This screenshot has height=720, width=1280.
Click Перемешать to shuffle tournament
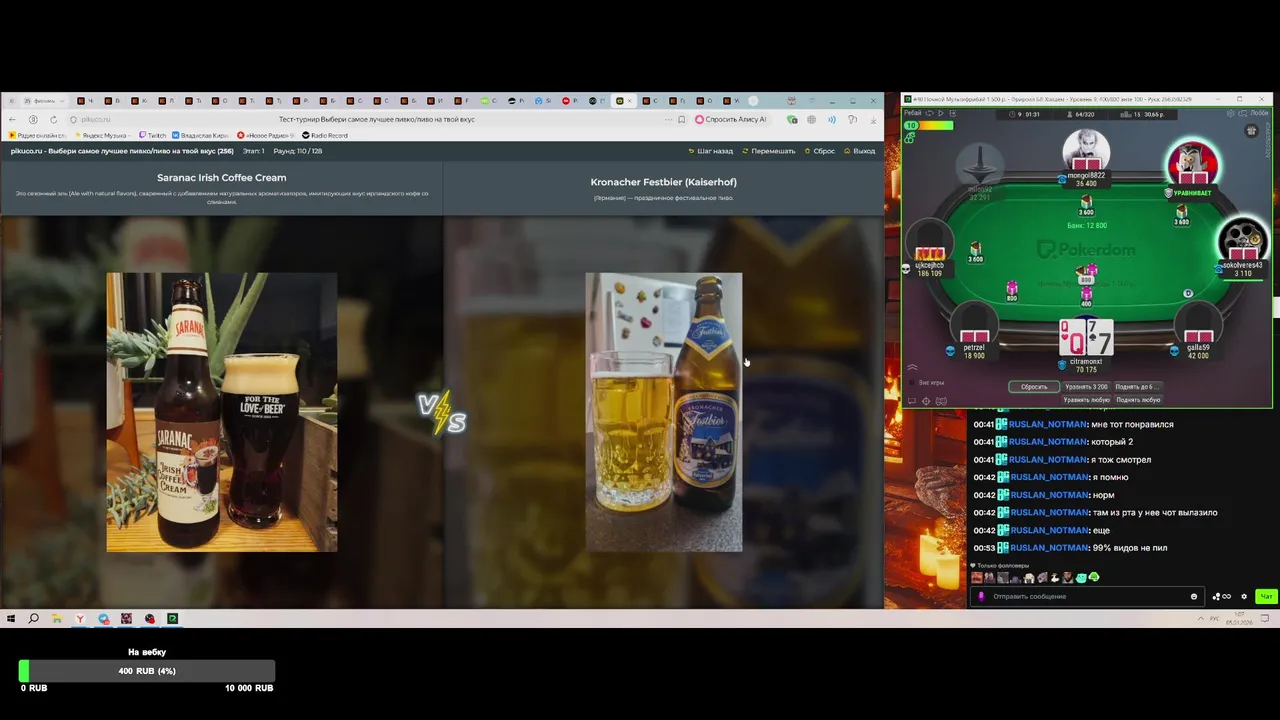click(x=768, y=151)
